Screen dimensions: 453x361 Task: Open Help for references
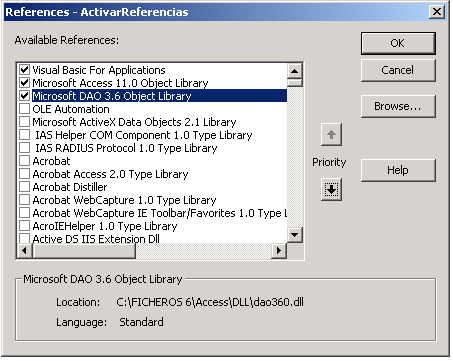click(x=398, y=170)
